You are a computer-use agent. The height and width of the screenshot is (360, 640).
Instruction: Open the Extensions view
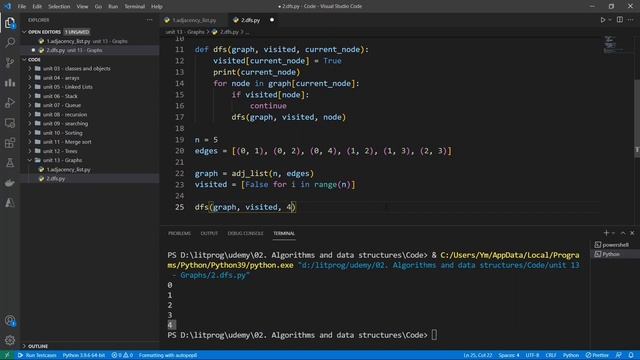pos(10,143)
